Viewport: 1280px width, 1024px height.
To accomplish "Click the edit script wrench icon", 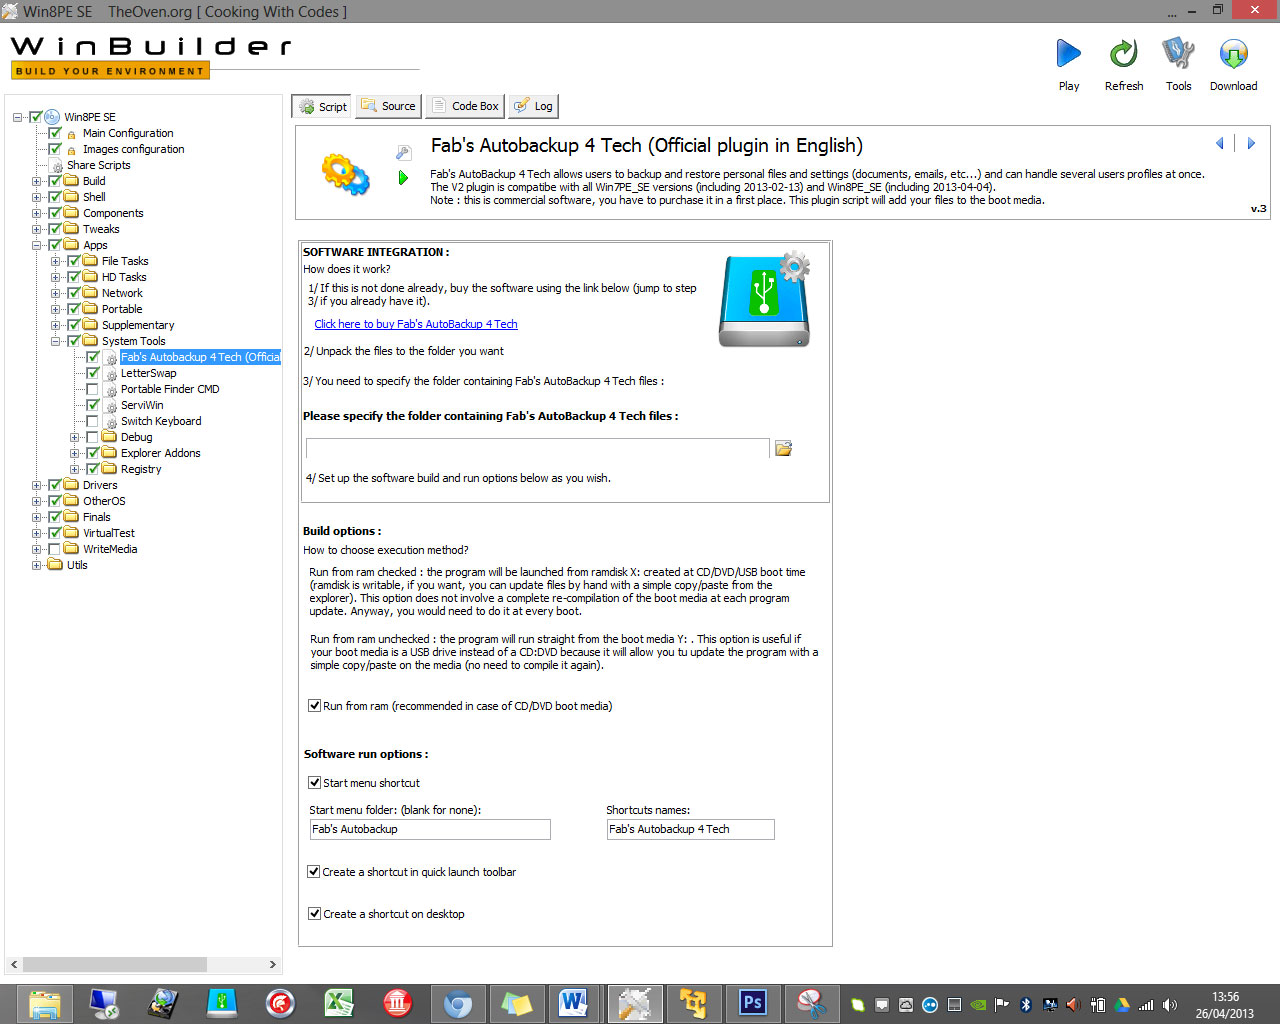I will click(403, 153).
